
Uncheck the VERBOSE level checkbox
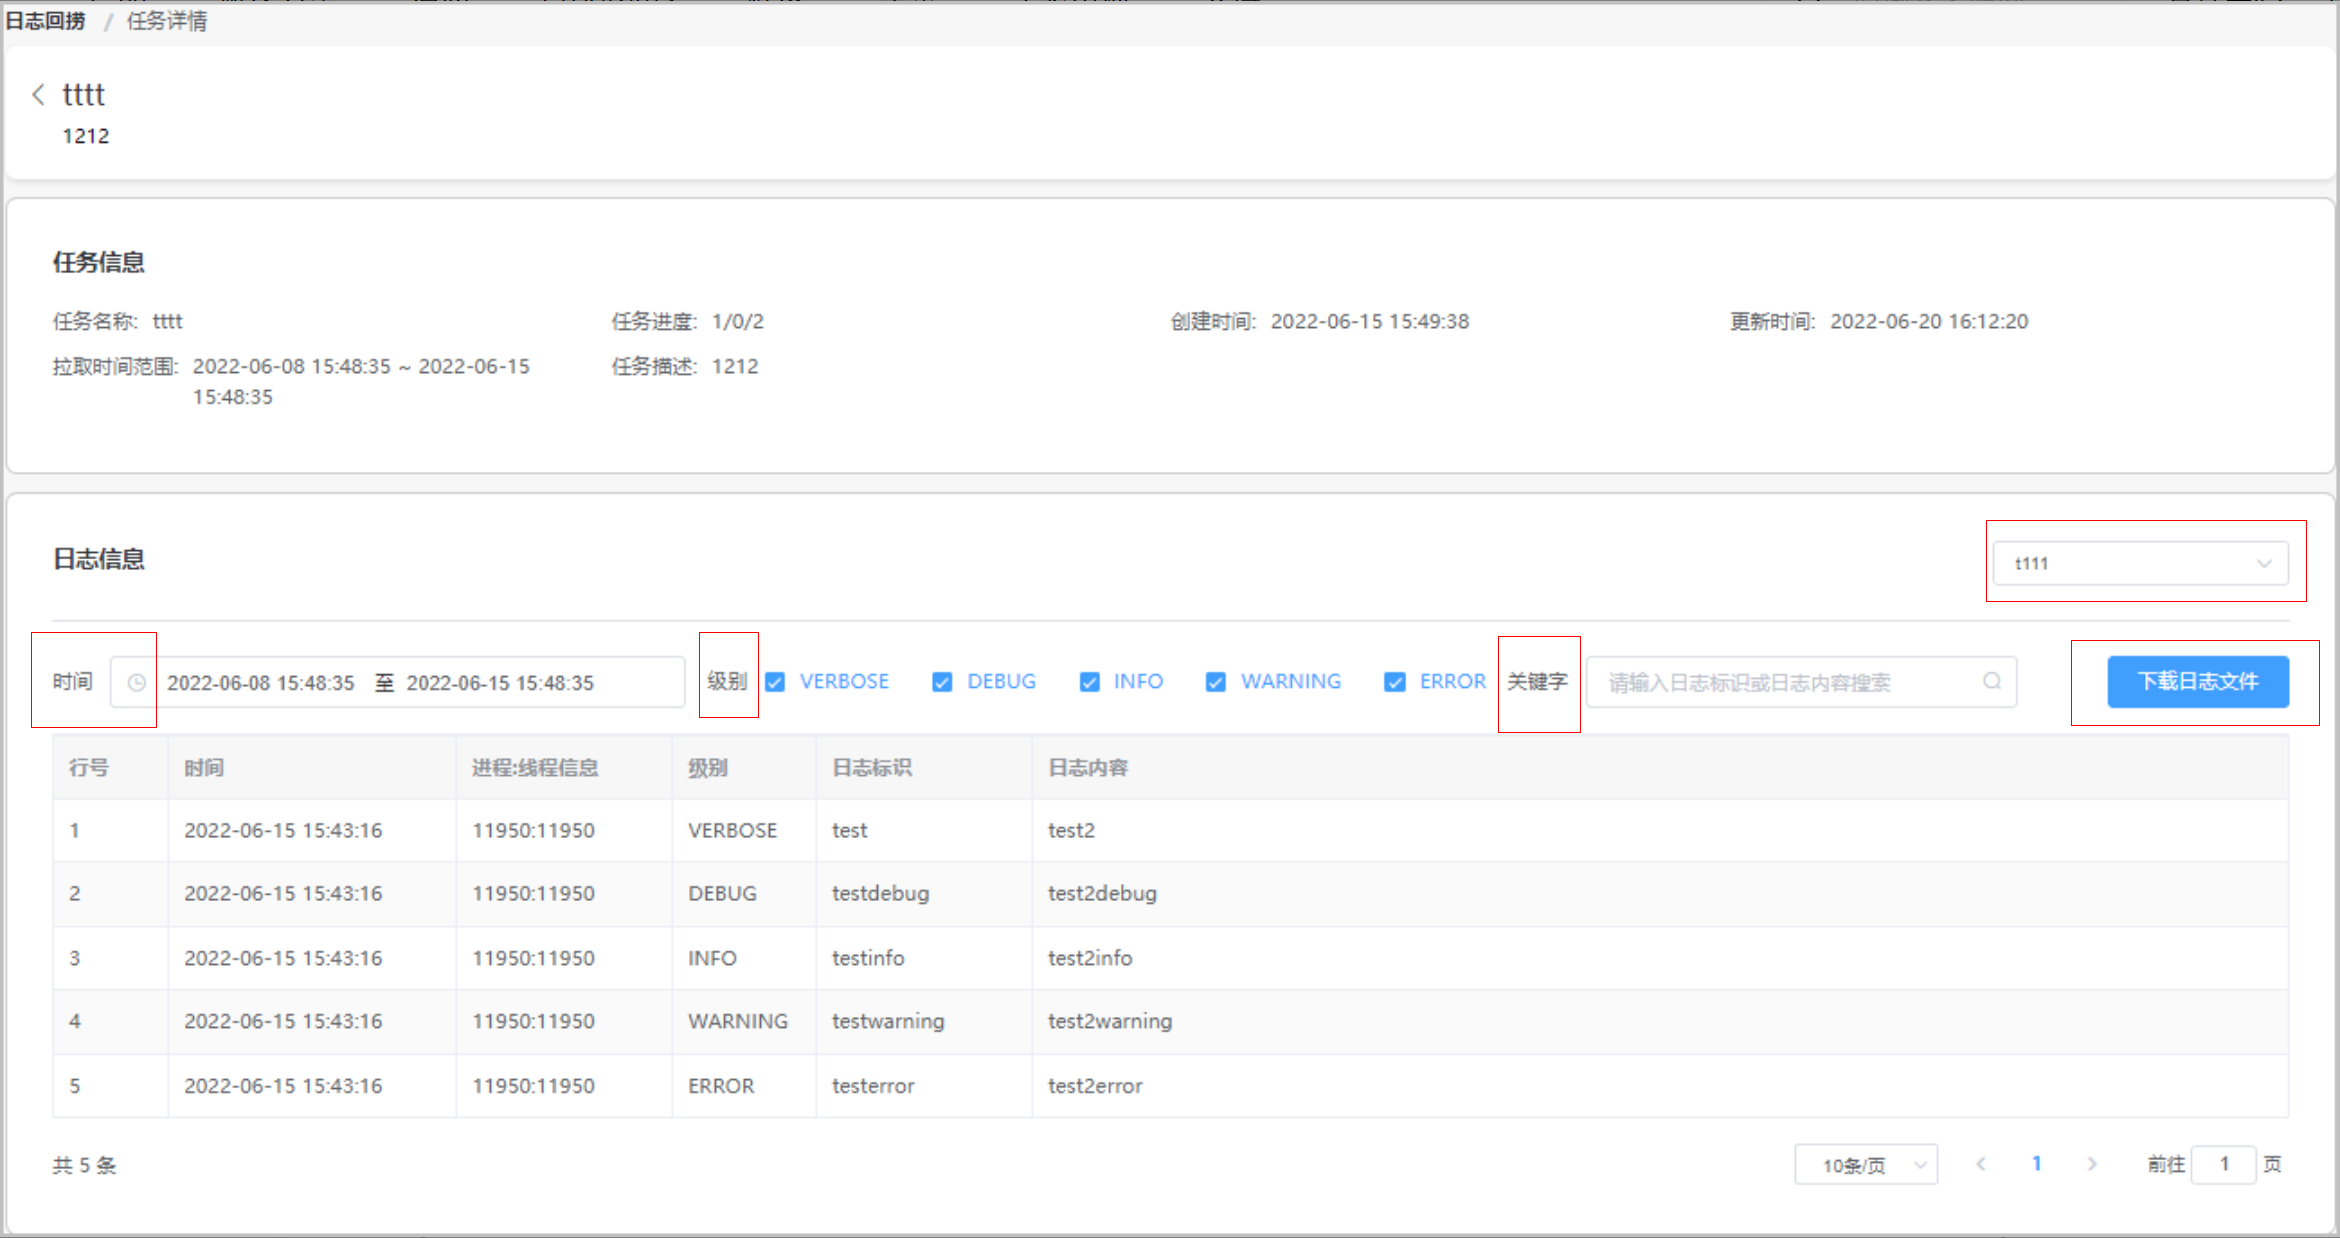(x=775, y=682)
